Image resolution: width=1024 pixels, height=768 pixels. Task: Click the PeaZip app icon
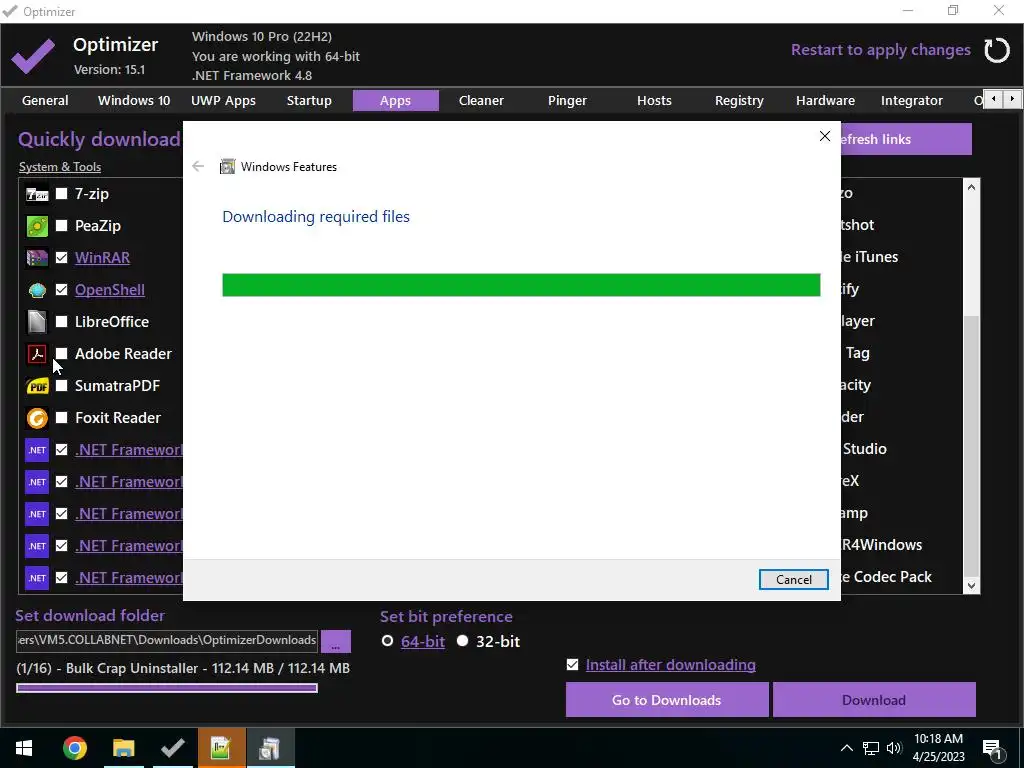point(37,226)
